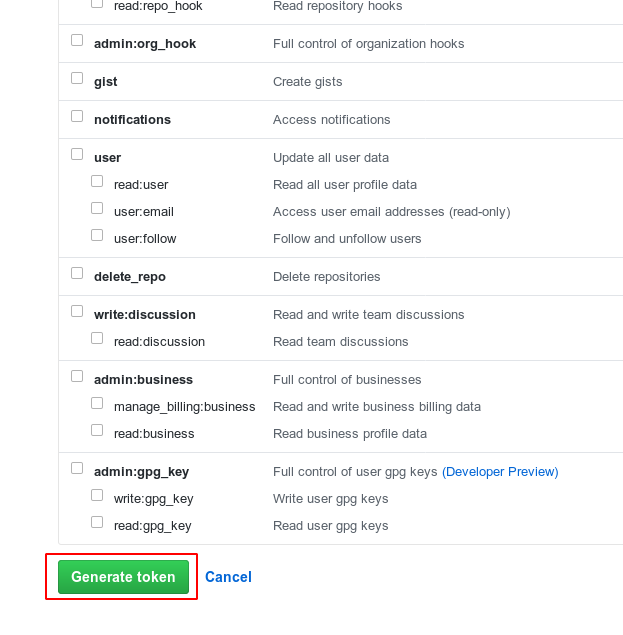This screenshot has height=635, width=623.
Task: Check the write:discussion scope
Action: [77, 312]
